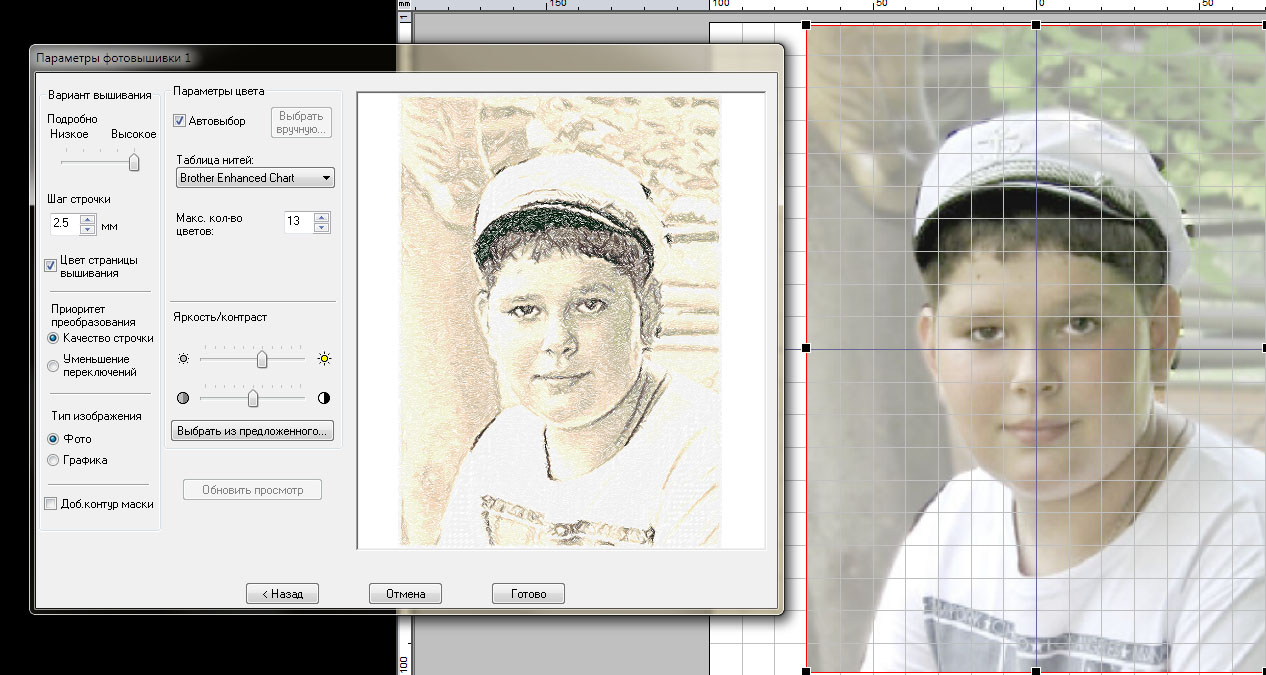Click the low contrast circle icon
This screenshot has width=1266, height=675.
pyautogui.click(x=183, y=398)
